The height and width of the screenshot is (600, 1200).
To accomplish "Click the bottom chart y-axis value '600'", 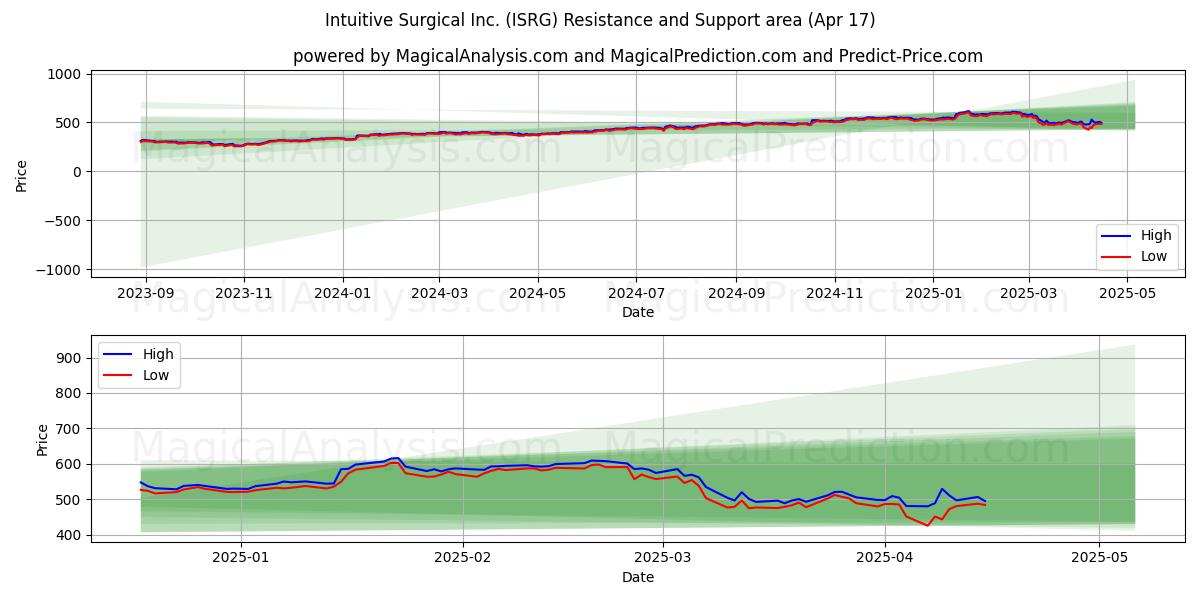I will [x=70, y=464].
